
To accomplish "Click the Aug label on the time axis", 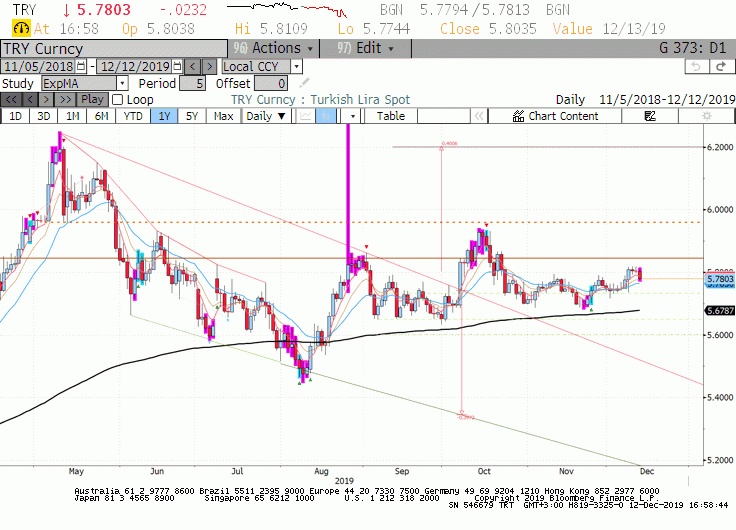I will (x=321, y=471).
